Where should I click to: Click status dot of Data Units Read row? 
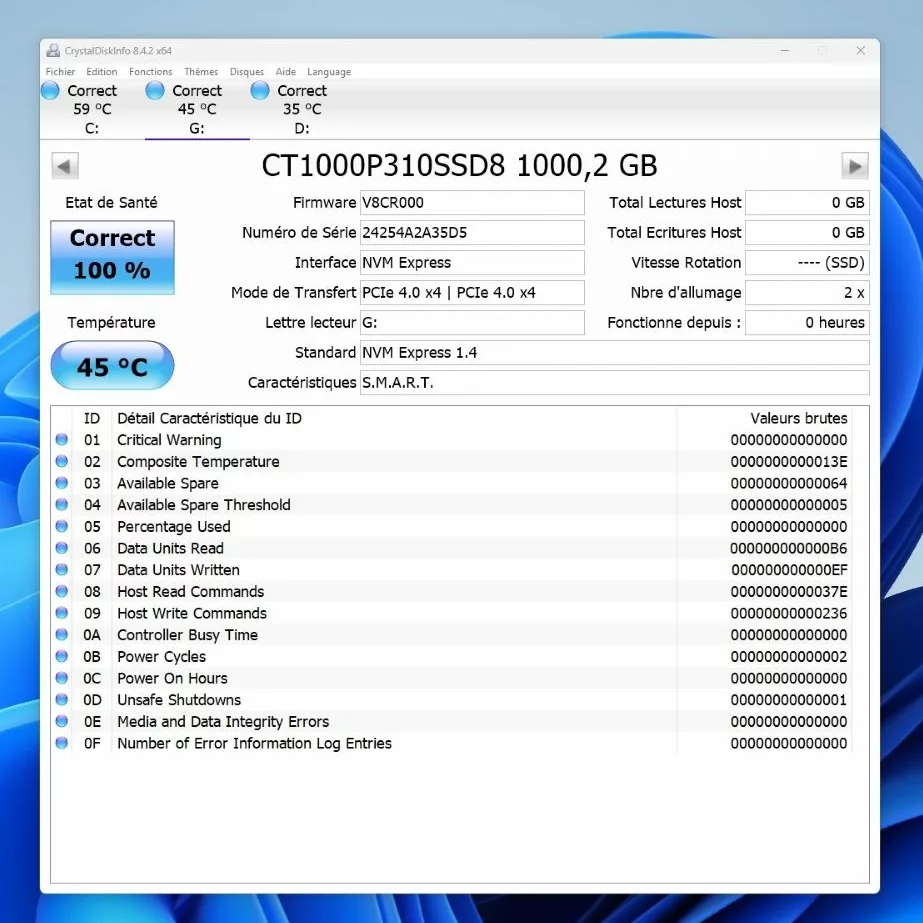pos(62,547)
